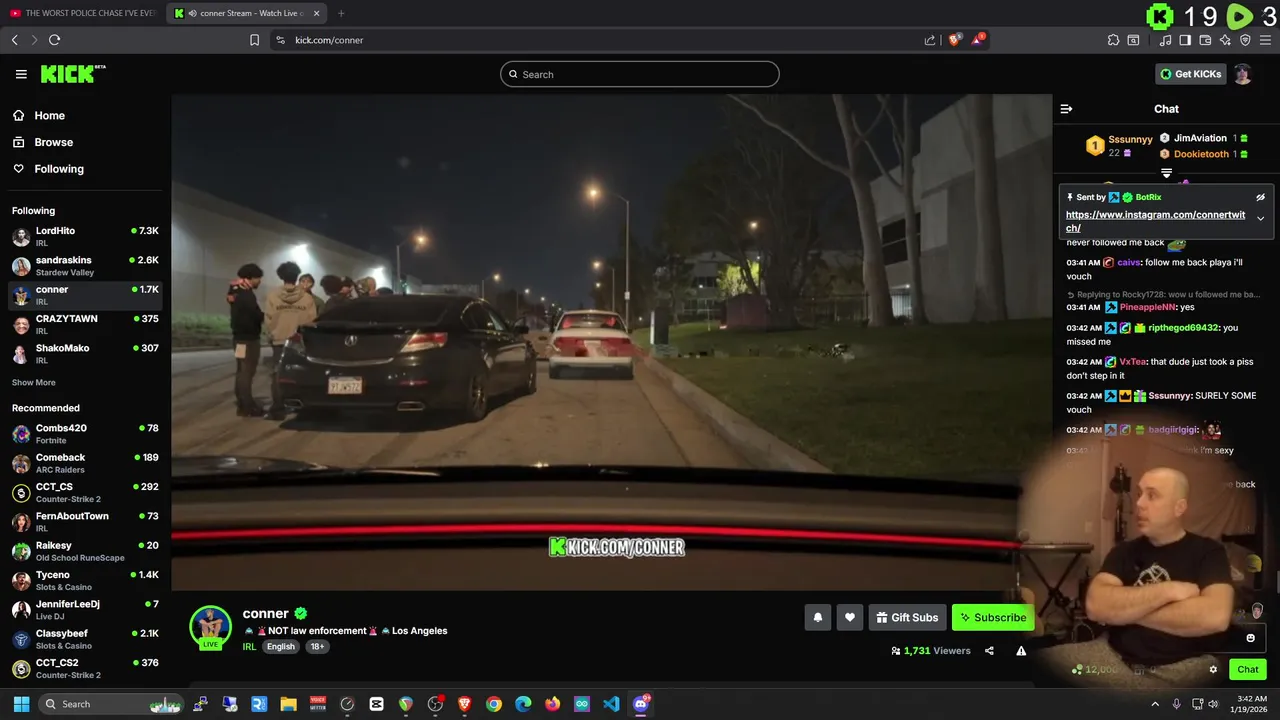1280x720 pixels.
Task: Switch to the YouTube police chase tab
Action: pos(82,13)
